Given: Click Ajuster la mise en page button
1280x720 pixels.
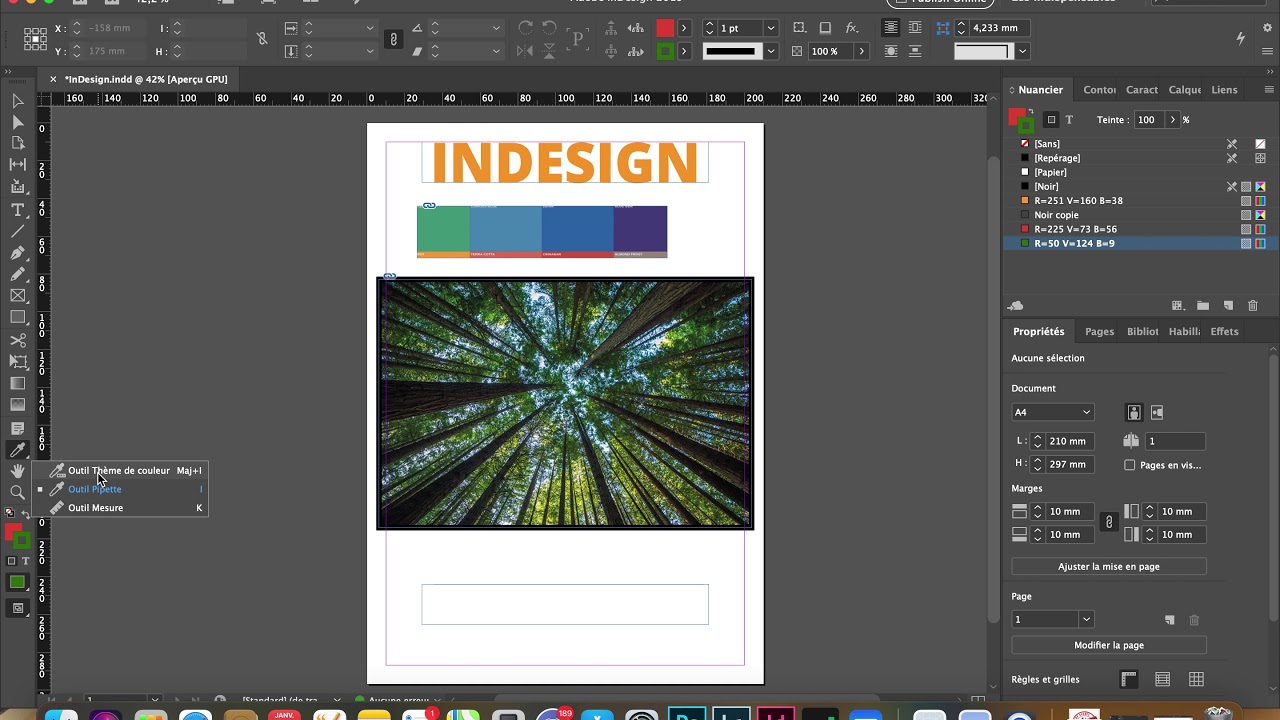Looking at the screenshot, I should pos(1109,567).
